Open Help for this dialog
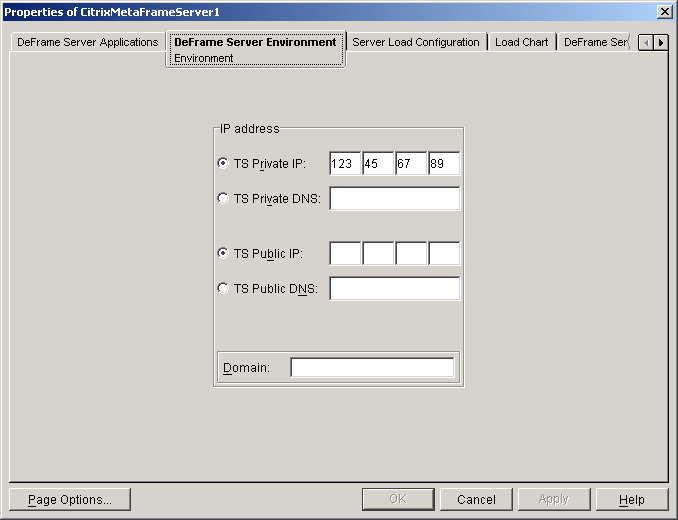The height and width of the screenshot is (520, 678). pos(632,500)
